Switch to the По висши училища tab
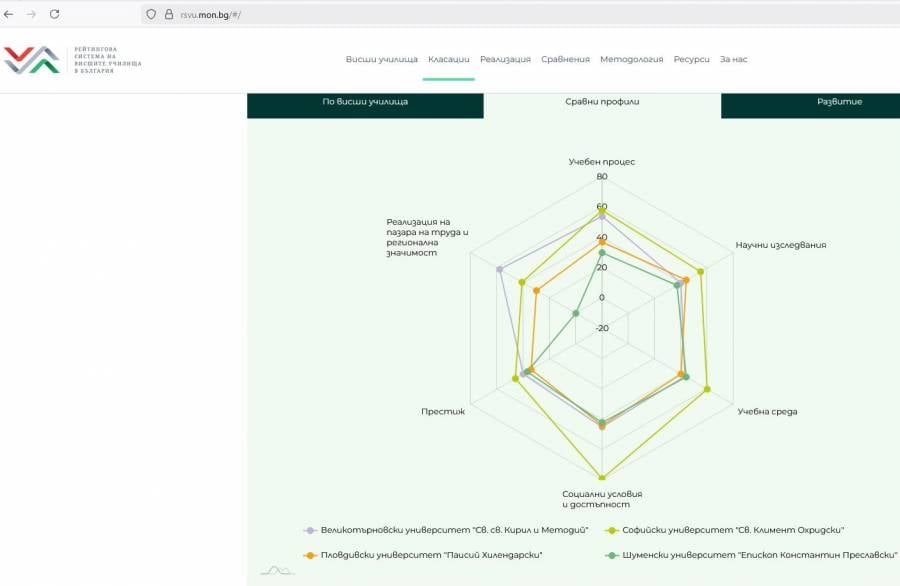 tap(365, 102)
